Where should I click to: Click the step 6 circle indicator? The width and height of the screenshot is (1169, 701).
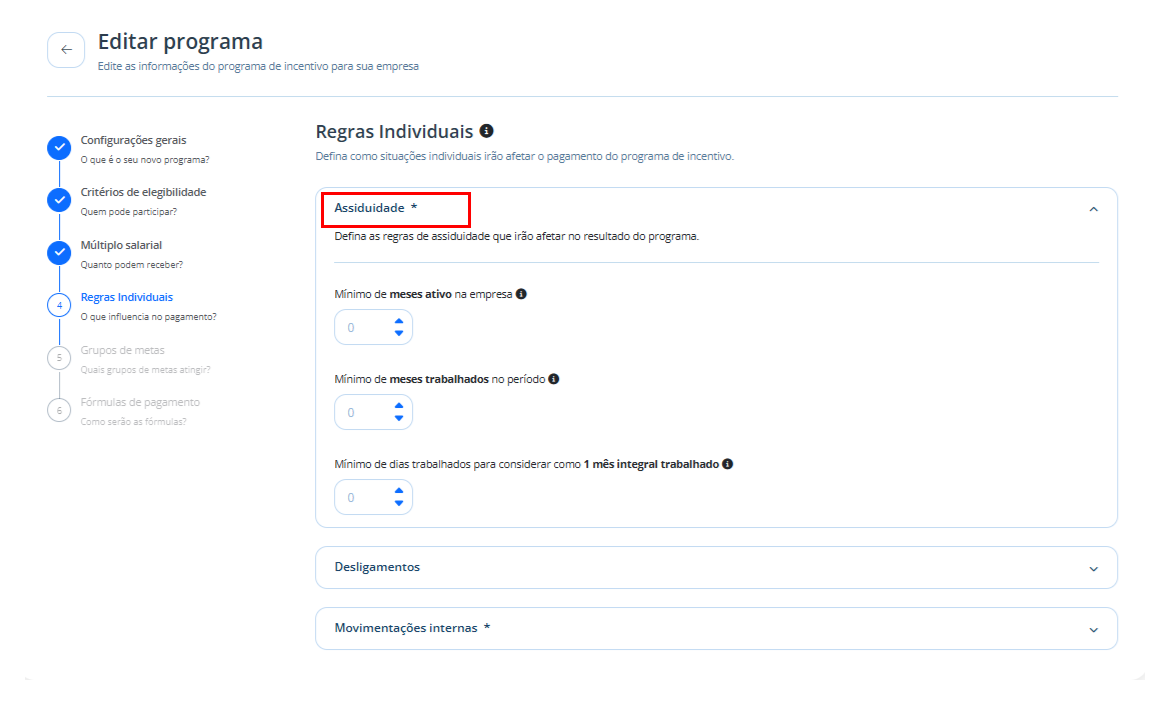tap(59, 410)
